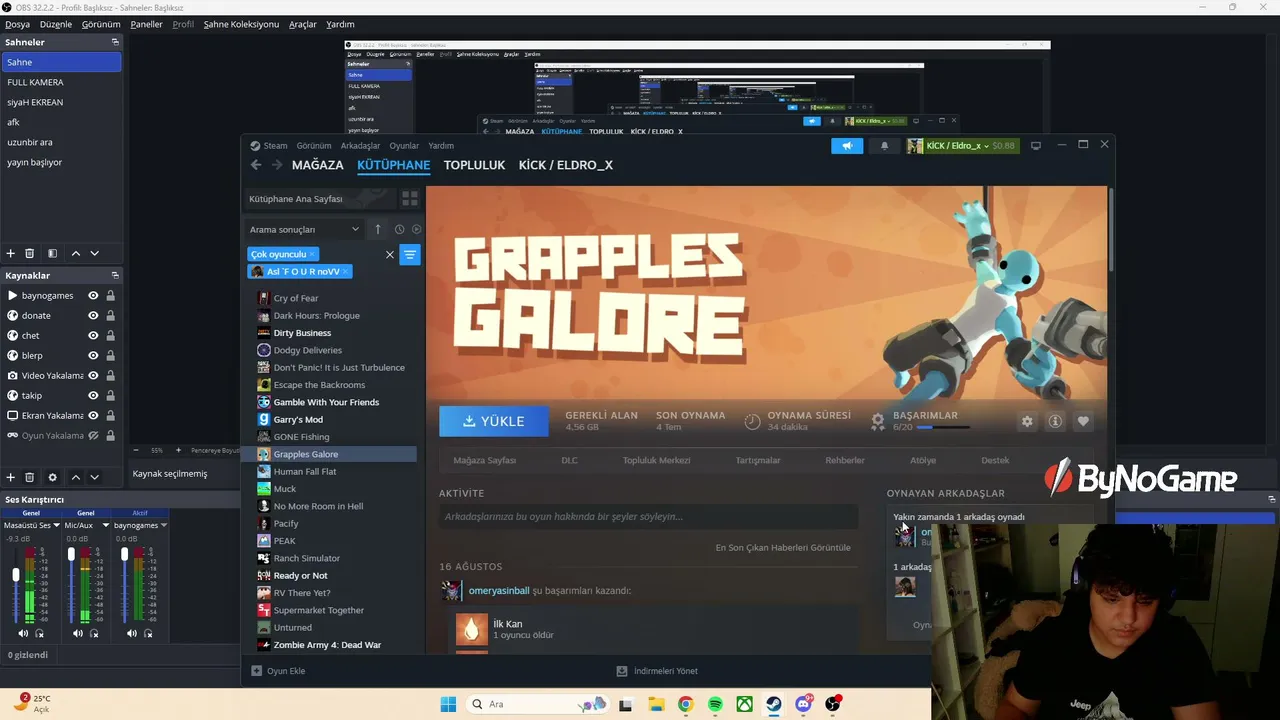Image resolution: width=1280 pixels, height=720 pixels.
Task: Clear all library search filters
Action: pyautogui.click(x=390, y=255)
